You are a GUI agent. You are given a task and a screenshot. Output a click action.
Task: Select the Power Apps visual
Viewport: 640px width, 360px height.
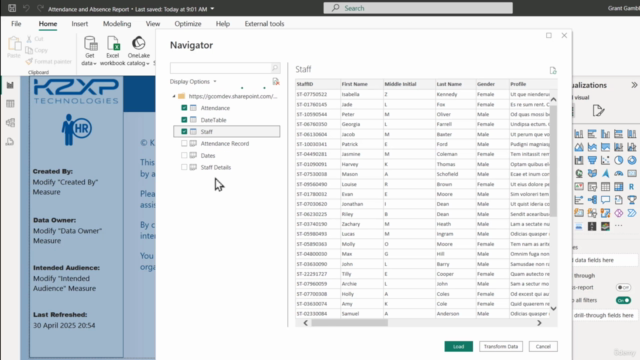pos(619,213)
